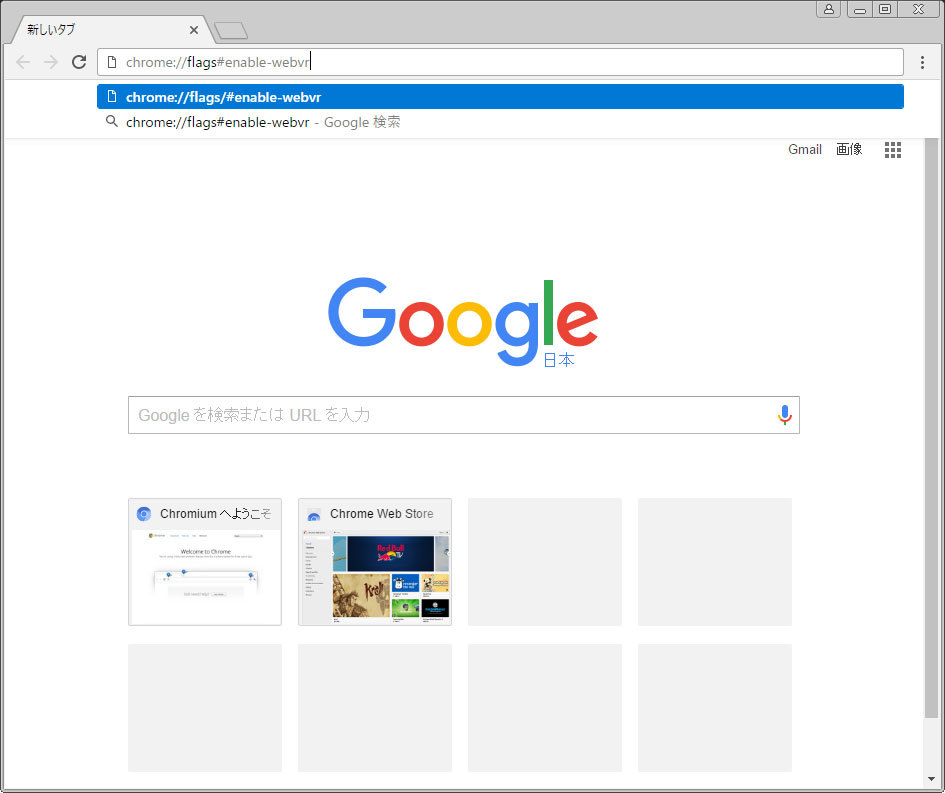Maximize the browser window
945x793 pixels.
pos(885,9)
